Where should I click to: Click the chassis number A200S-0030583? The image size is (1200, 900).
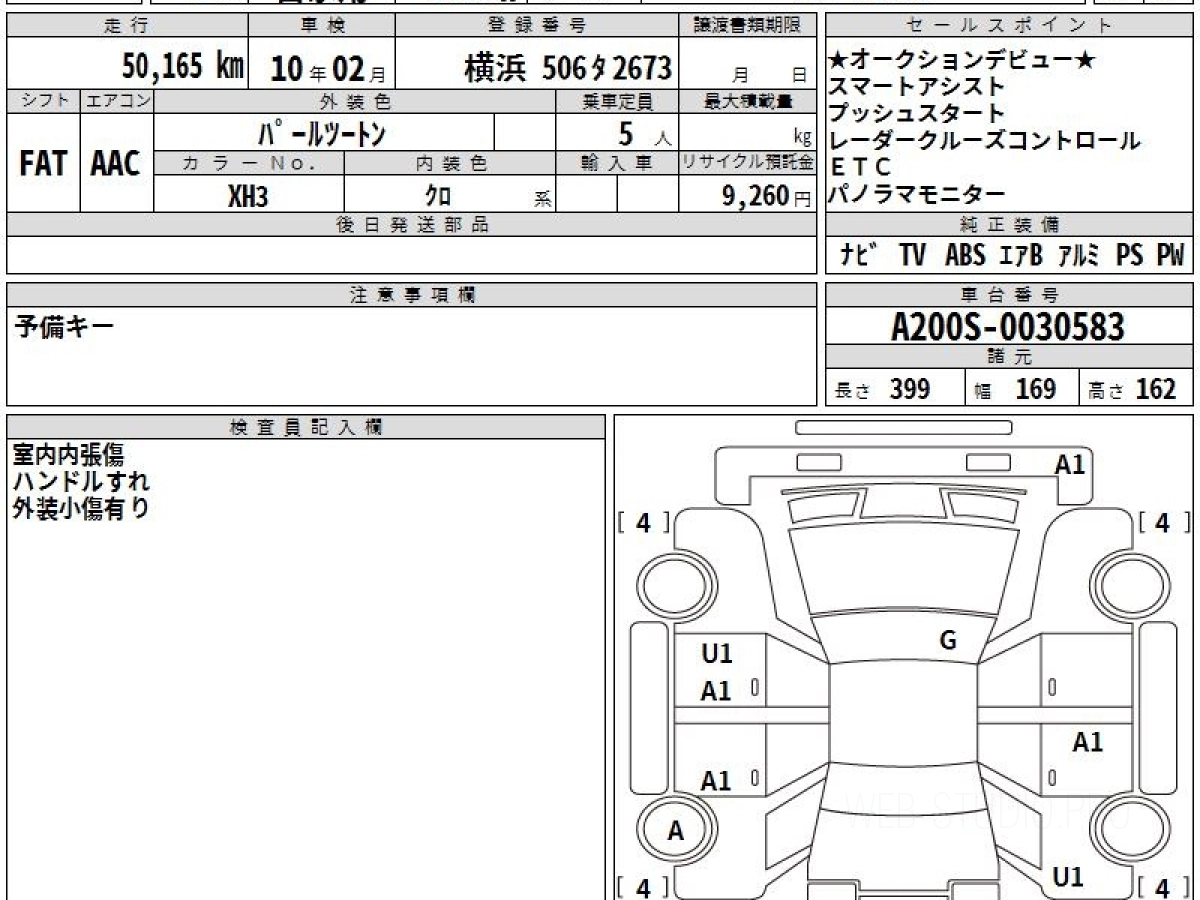(x=1008, y=326)
